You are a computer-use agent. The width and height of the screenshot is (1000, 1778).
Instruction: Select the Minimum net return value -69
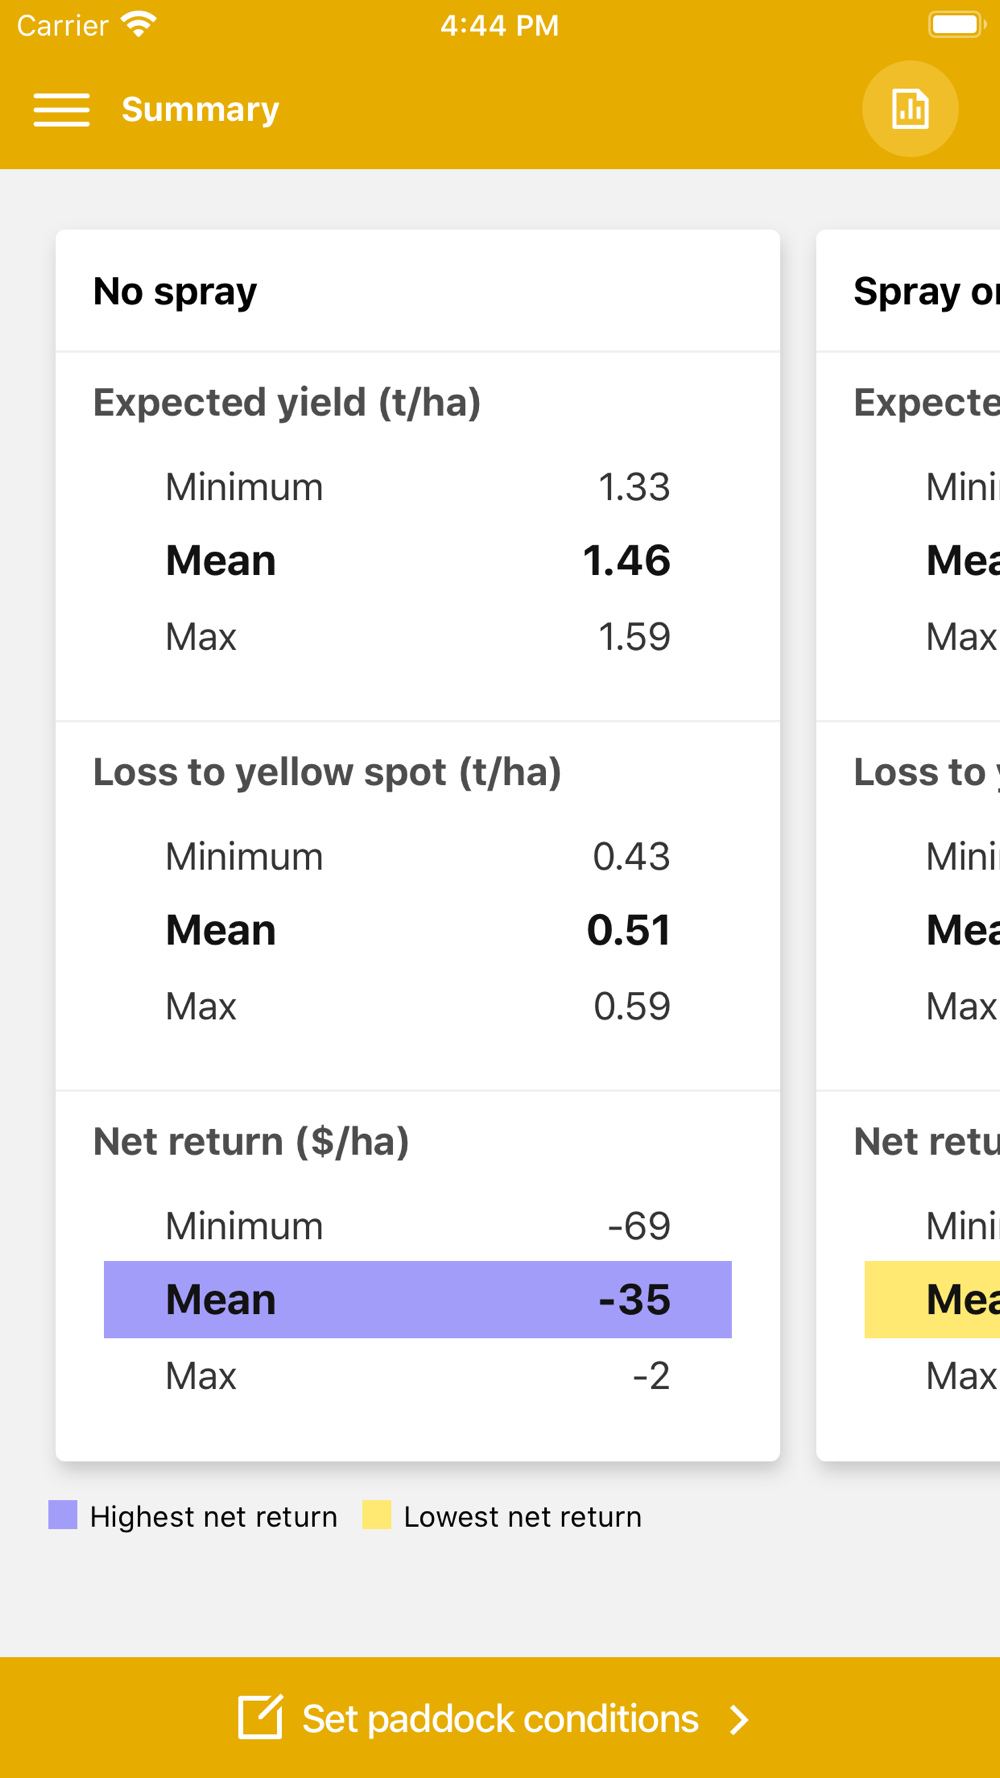[x=639, y=1226]
